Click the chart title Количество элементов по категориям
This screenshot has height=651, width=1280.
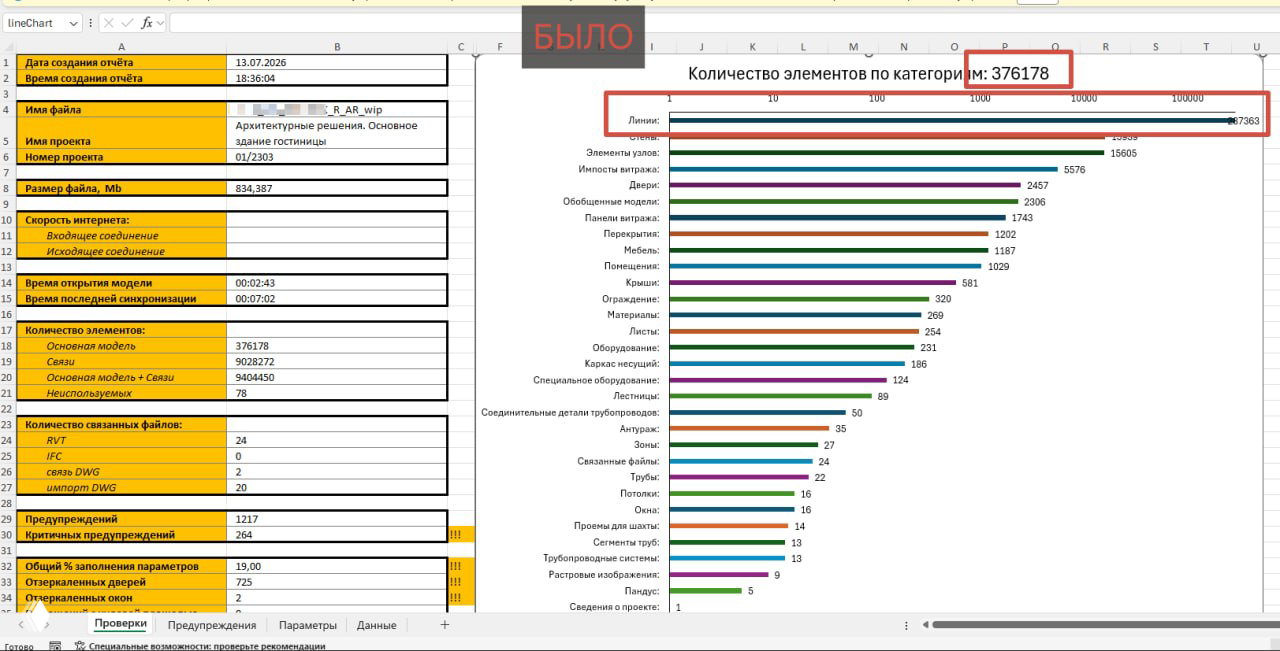pyautogui.click(x=868, y=73)
